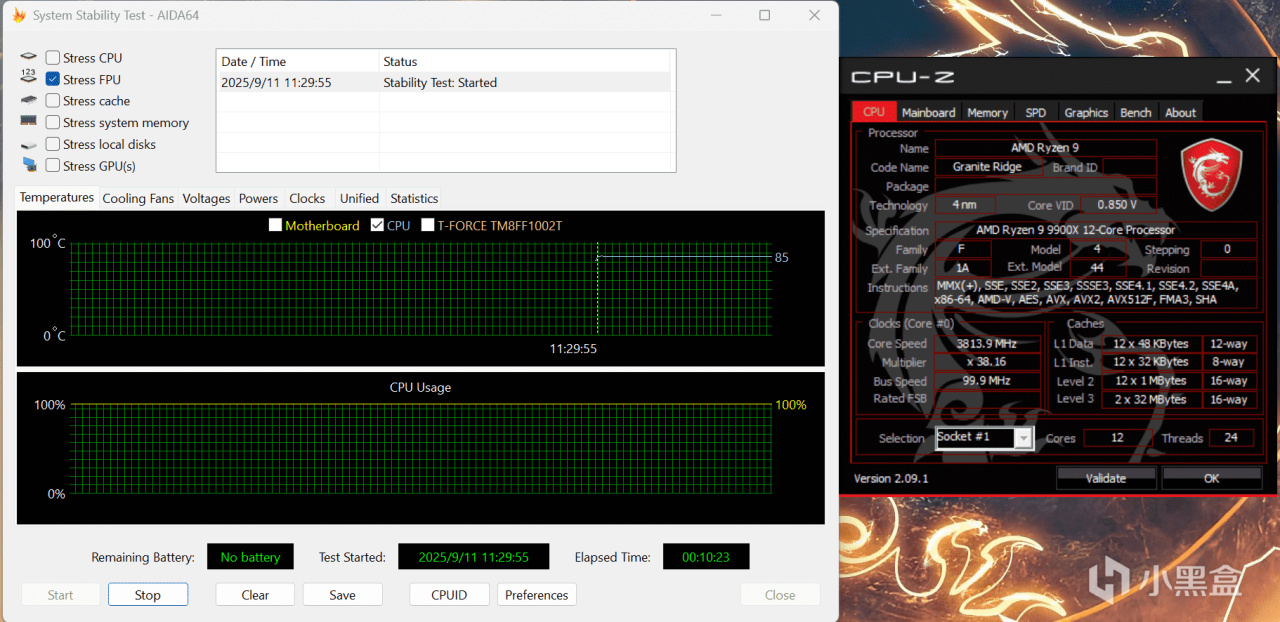The height and width of the screenshot is (622, 1280).
Task: Stop the stability test
Action: [x=148, y=595]
